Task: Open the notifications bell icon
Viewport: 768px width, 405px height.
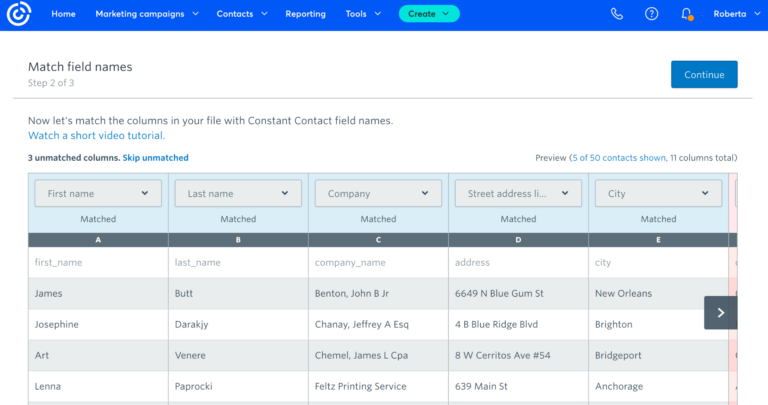Action: tap(686, 14)
